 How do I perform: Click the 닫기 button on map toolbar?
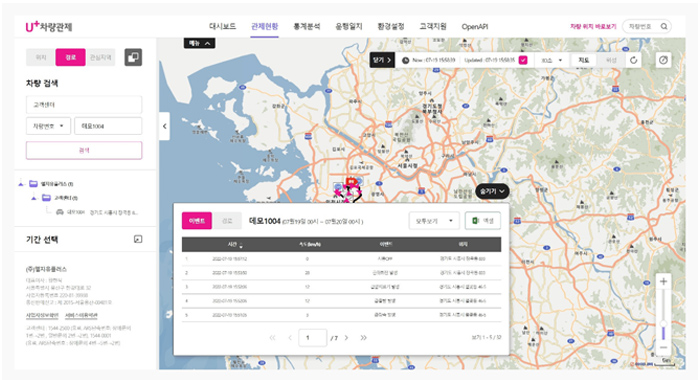click(382, 60)
